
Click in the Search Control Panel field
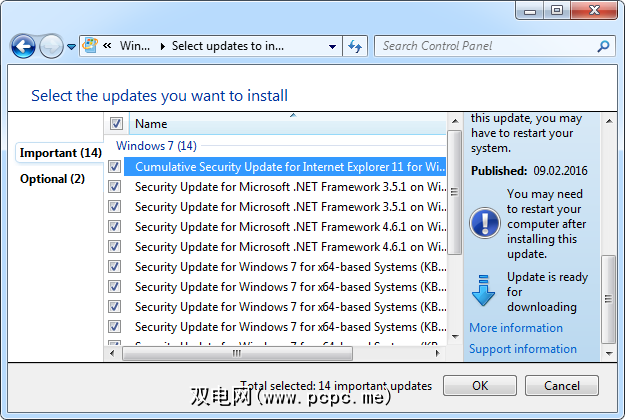pos(485,46)
